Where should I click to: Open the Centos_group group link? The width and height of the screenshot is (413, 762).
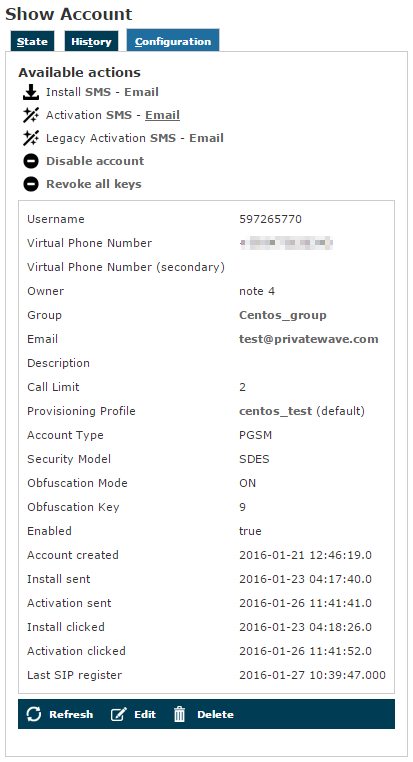coord(283,315)
